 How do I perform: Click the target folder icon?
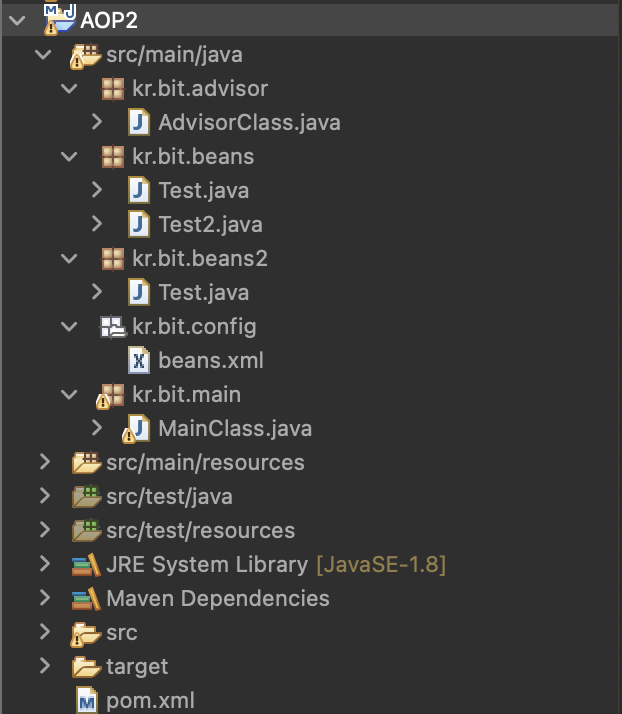pyautogui.click(x=86, y=667)
